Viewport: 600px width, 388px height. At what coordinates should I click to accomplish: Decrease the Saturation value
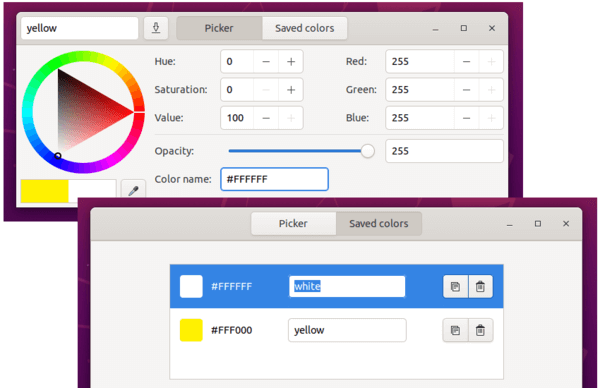click(x=266, y=90)
